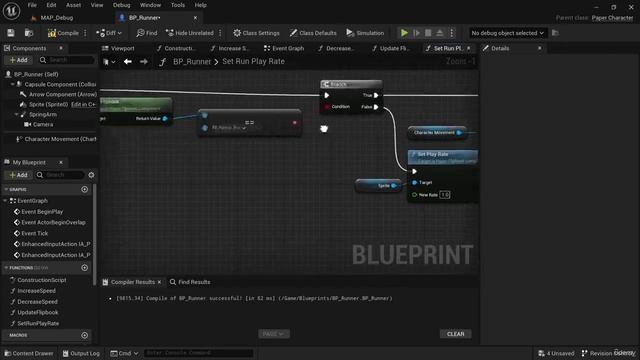Screen dimensions: 640x360
Task: Open play mode options dots
Action: (451, 33)
